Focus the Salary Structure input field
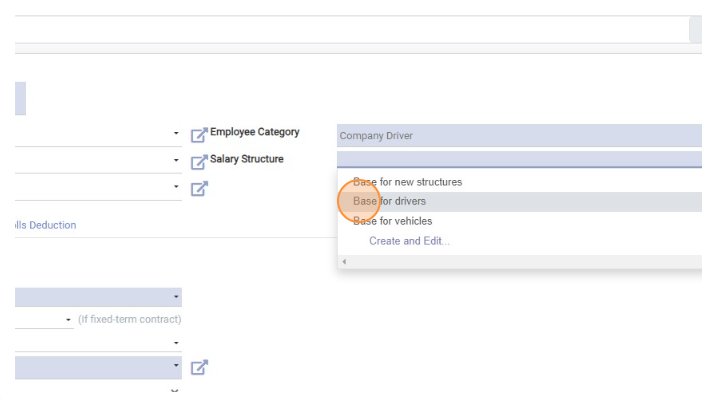The width and height of the screenshot is (716, 399). 519,159
